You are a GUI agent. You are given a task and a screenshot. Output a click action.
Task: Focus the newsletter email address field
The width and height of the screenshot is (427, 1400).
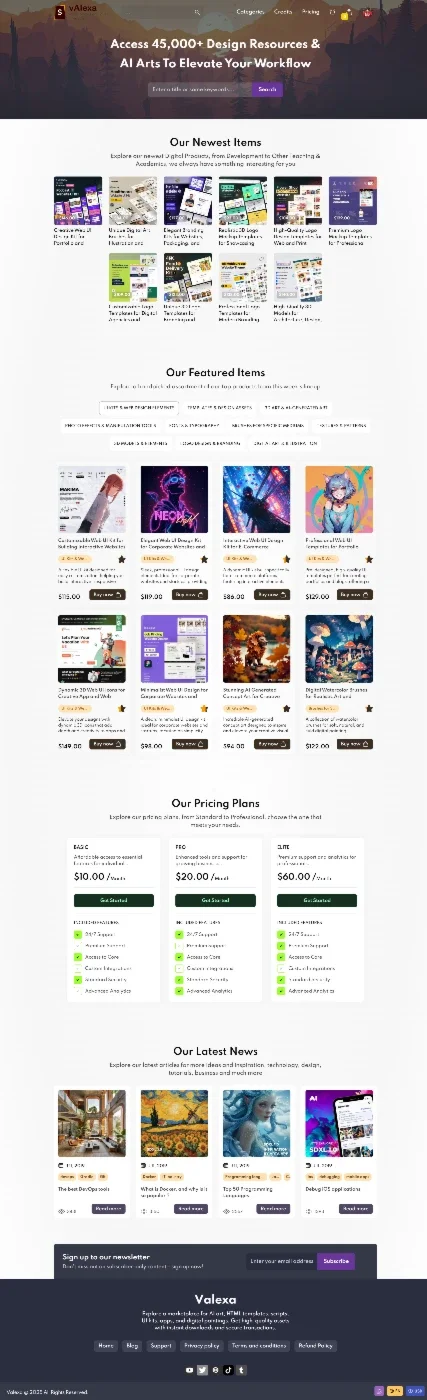(281, 1261)
